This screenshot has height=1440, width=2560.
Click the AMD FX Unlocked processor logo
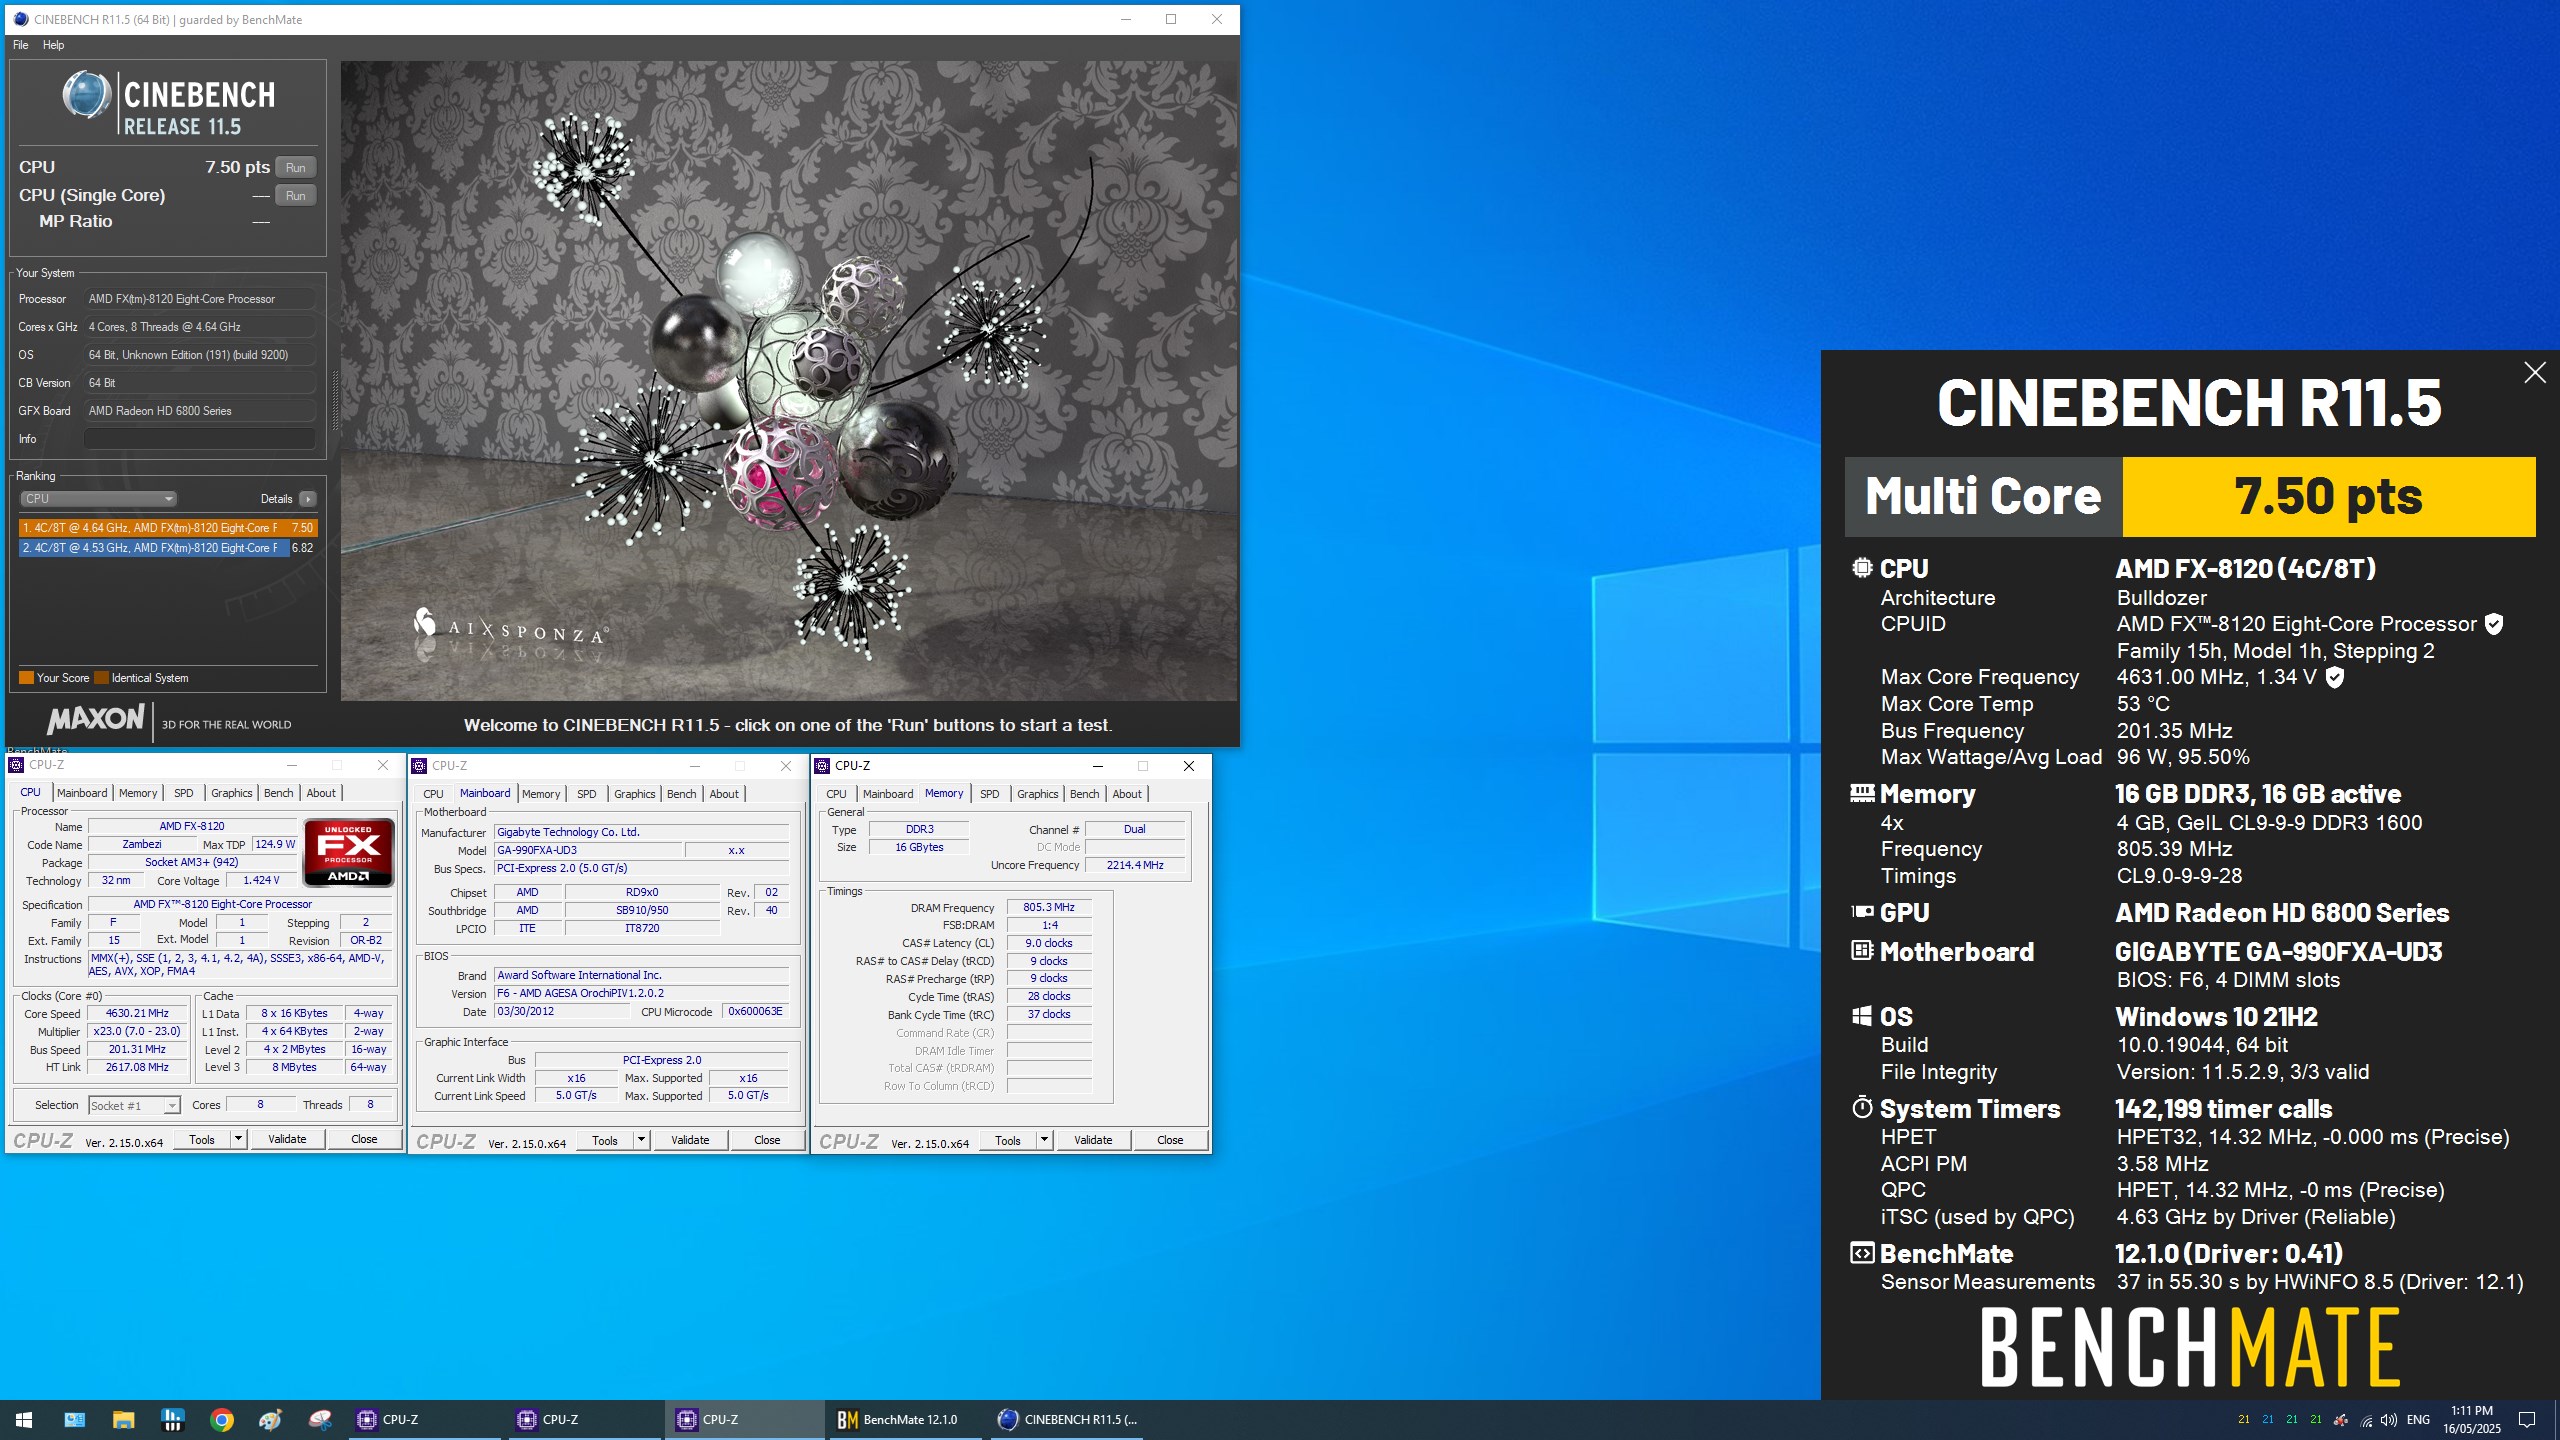click(x=348, y=852)
